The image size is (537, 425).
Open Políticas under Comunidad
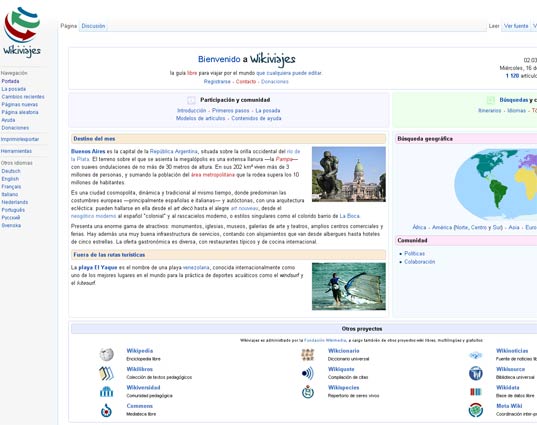click(414, 253)
